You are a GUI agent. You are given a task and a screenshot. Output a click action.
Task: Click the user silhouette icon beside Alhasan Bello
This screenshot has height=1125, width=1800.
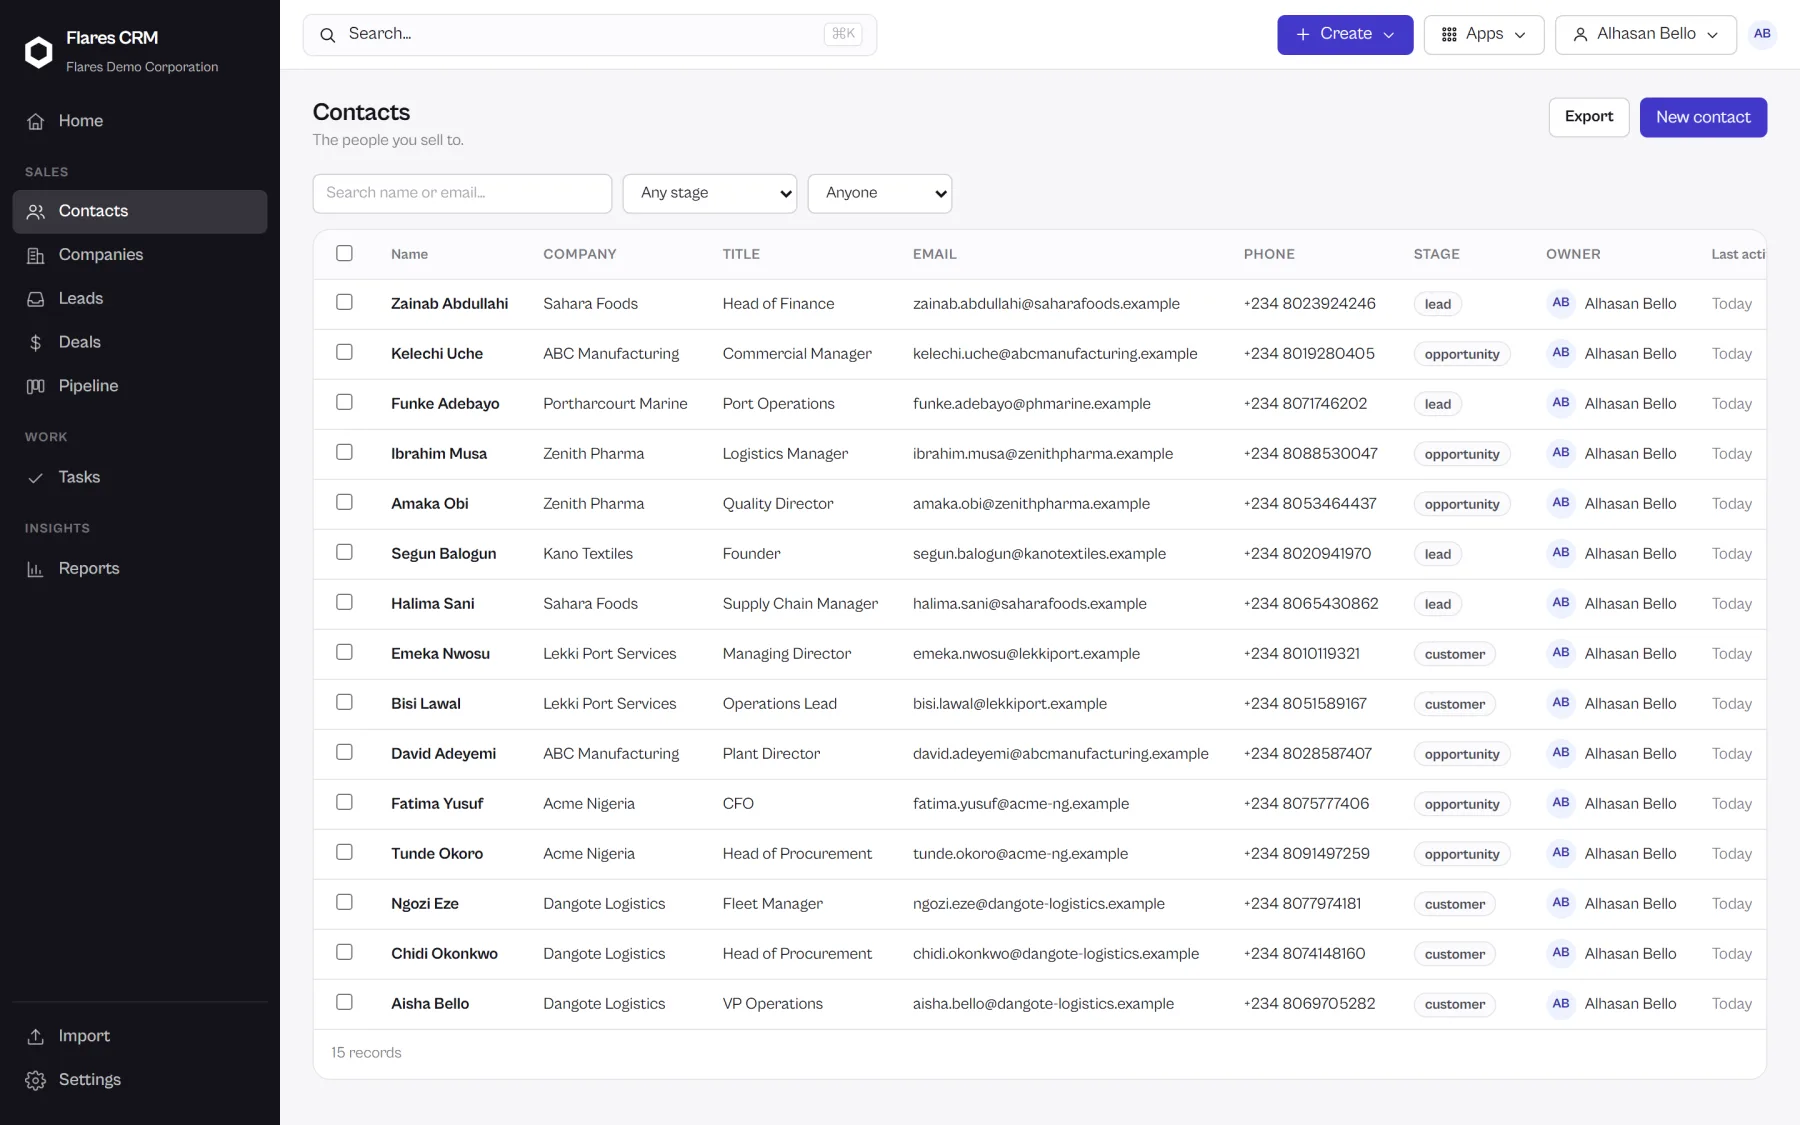point(1580,35)
